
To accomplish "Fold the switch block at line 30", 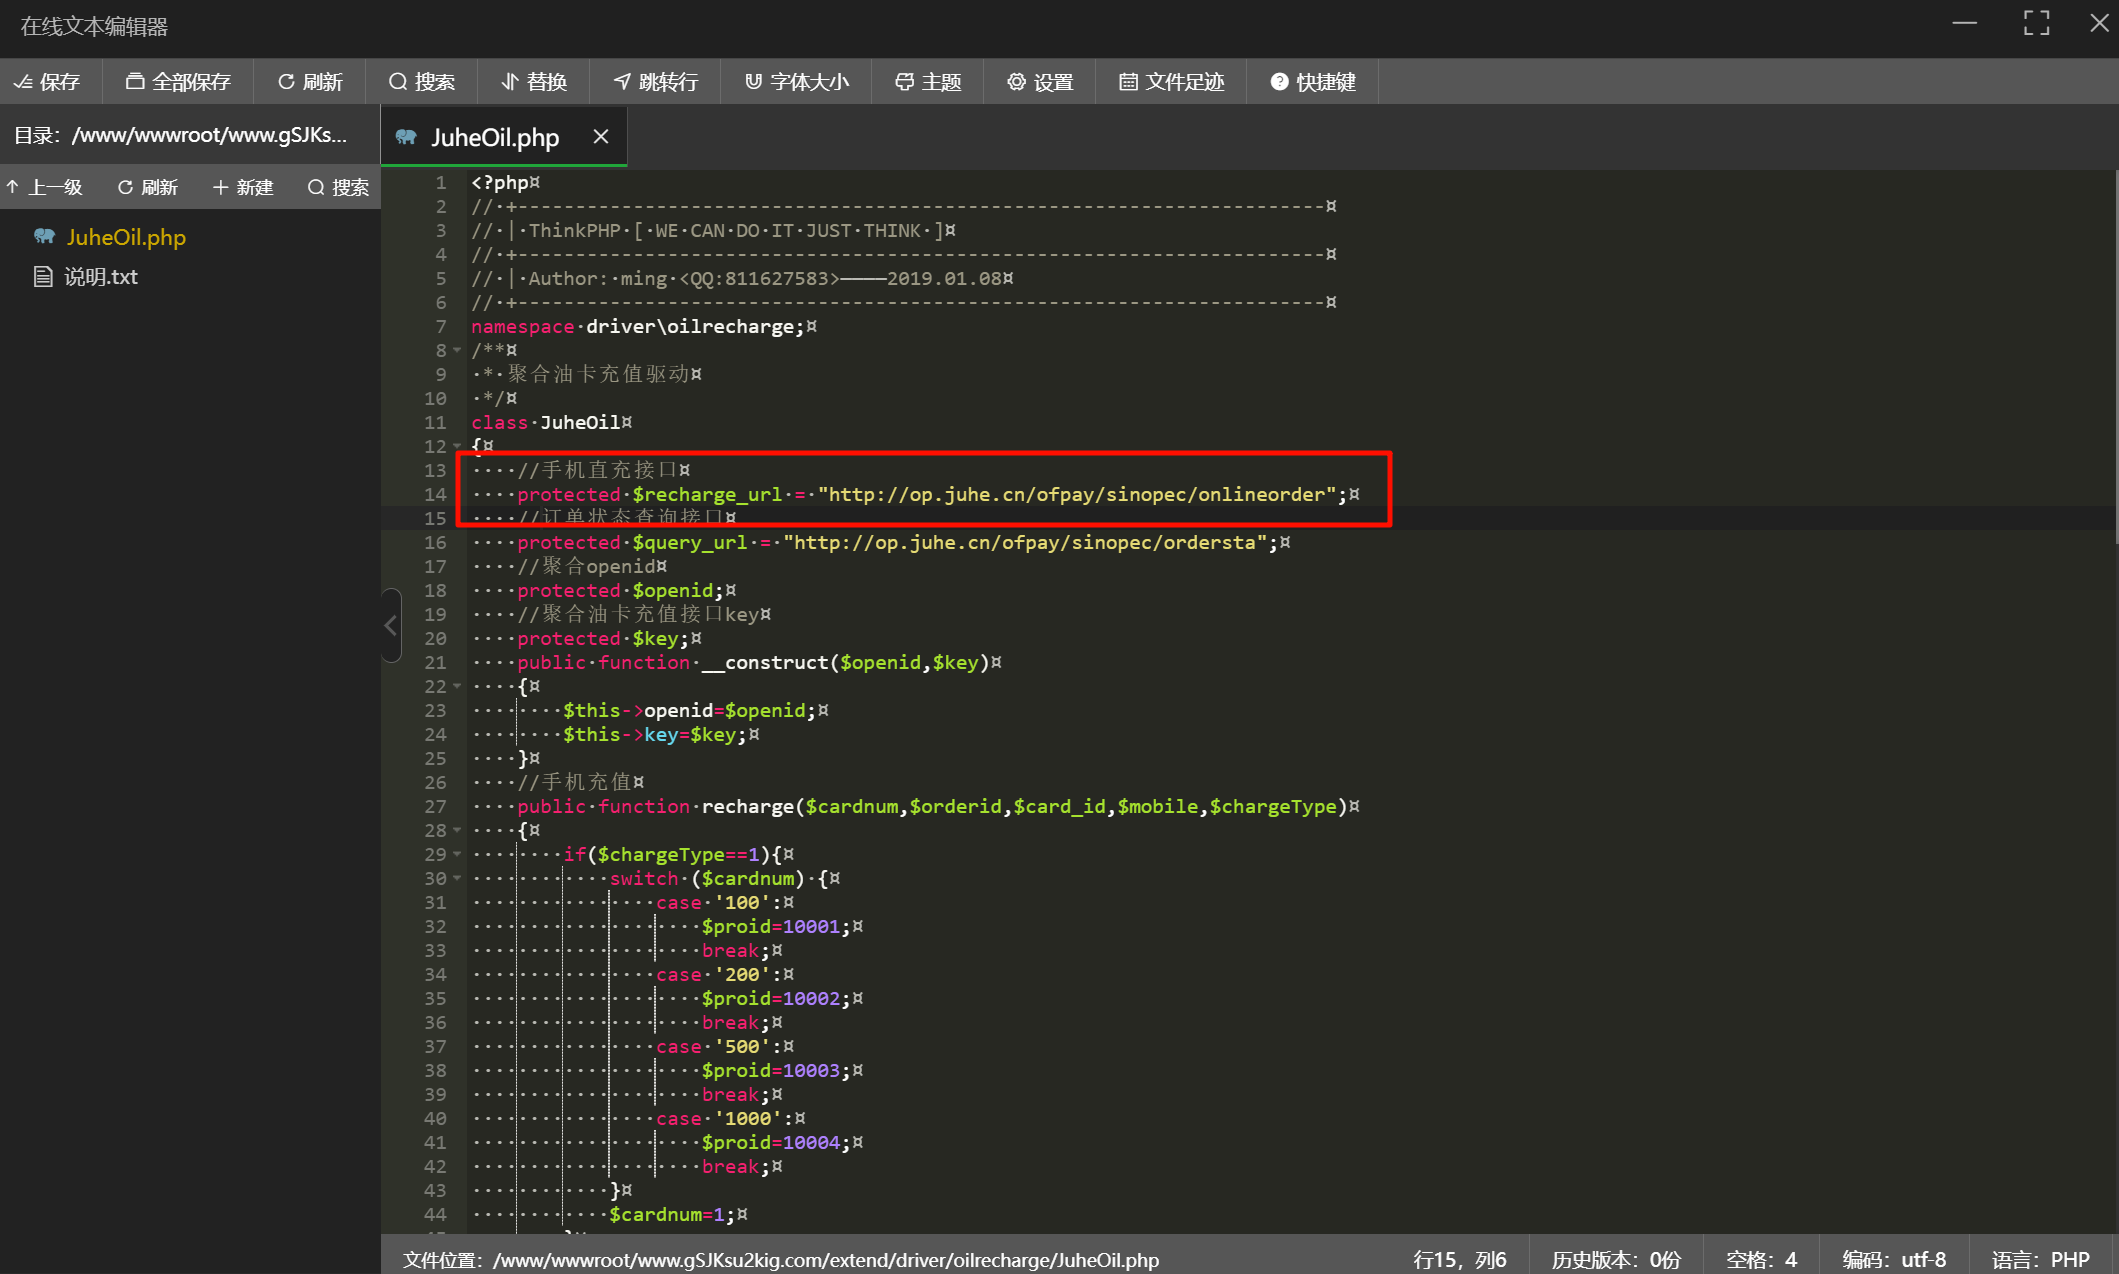I will tap(457, 878).
